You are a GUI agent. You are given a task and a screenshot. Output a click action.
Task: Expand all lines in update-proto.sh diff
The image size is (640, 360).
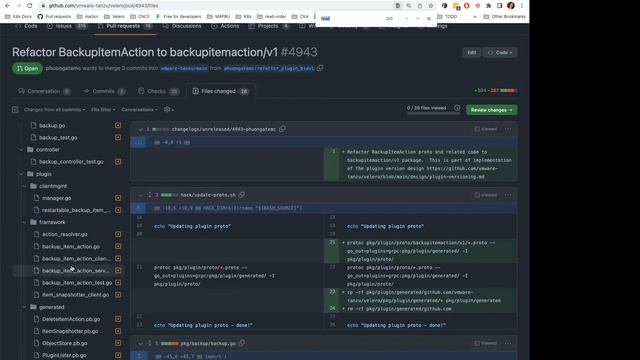[150, 195]
